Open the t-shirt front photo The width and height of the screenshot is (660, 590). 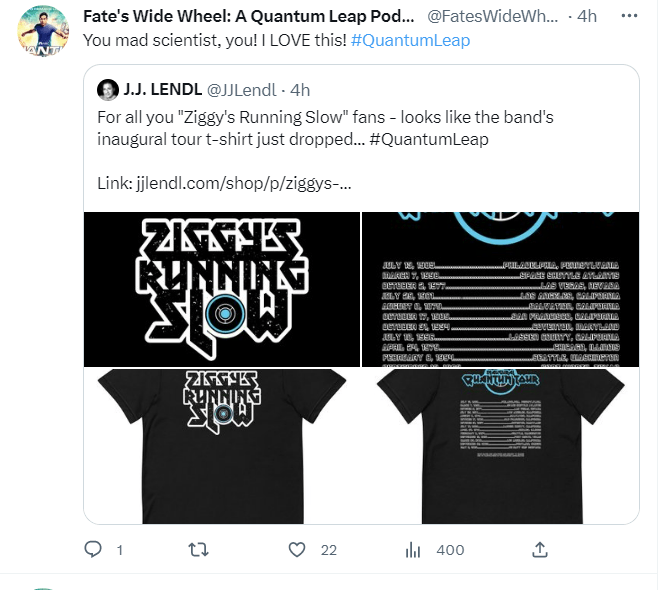point(222,446)
